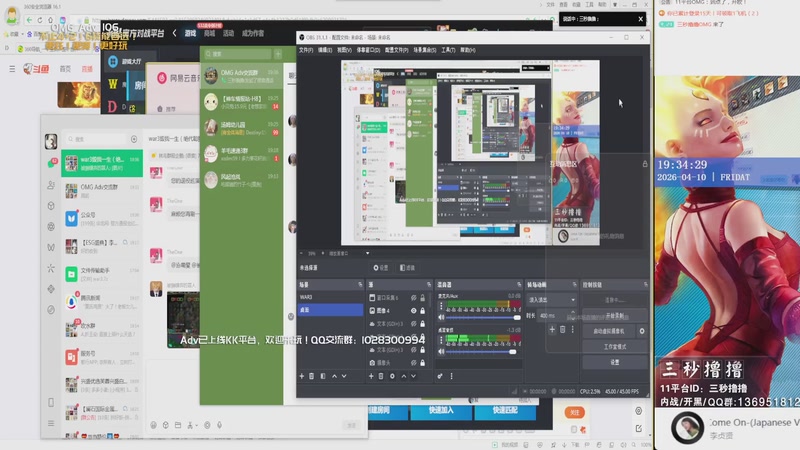Image resolution: width=800 pixels, height=450 pixels.
Task: Click send file folder icon in WeChat
Action: click(178, 425)
